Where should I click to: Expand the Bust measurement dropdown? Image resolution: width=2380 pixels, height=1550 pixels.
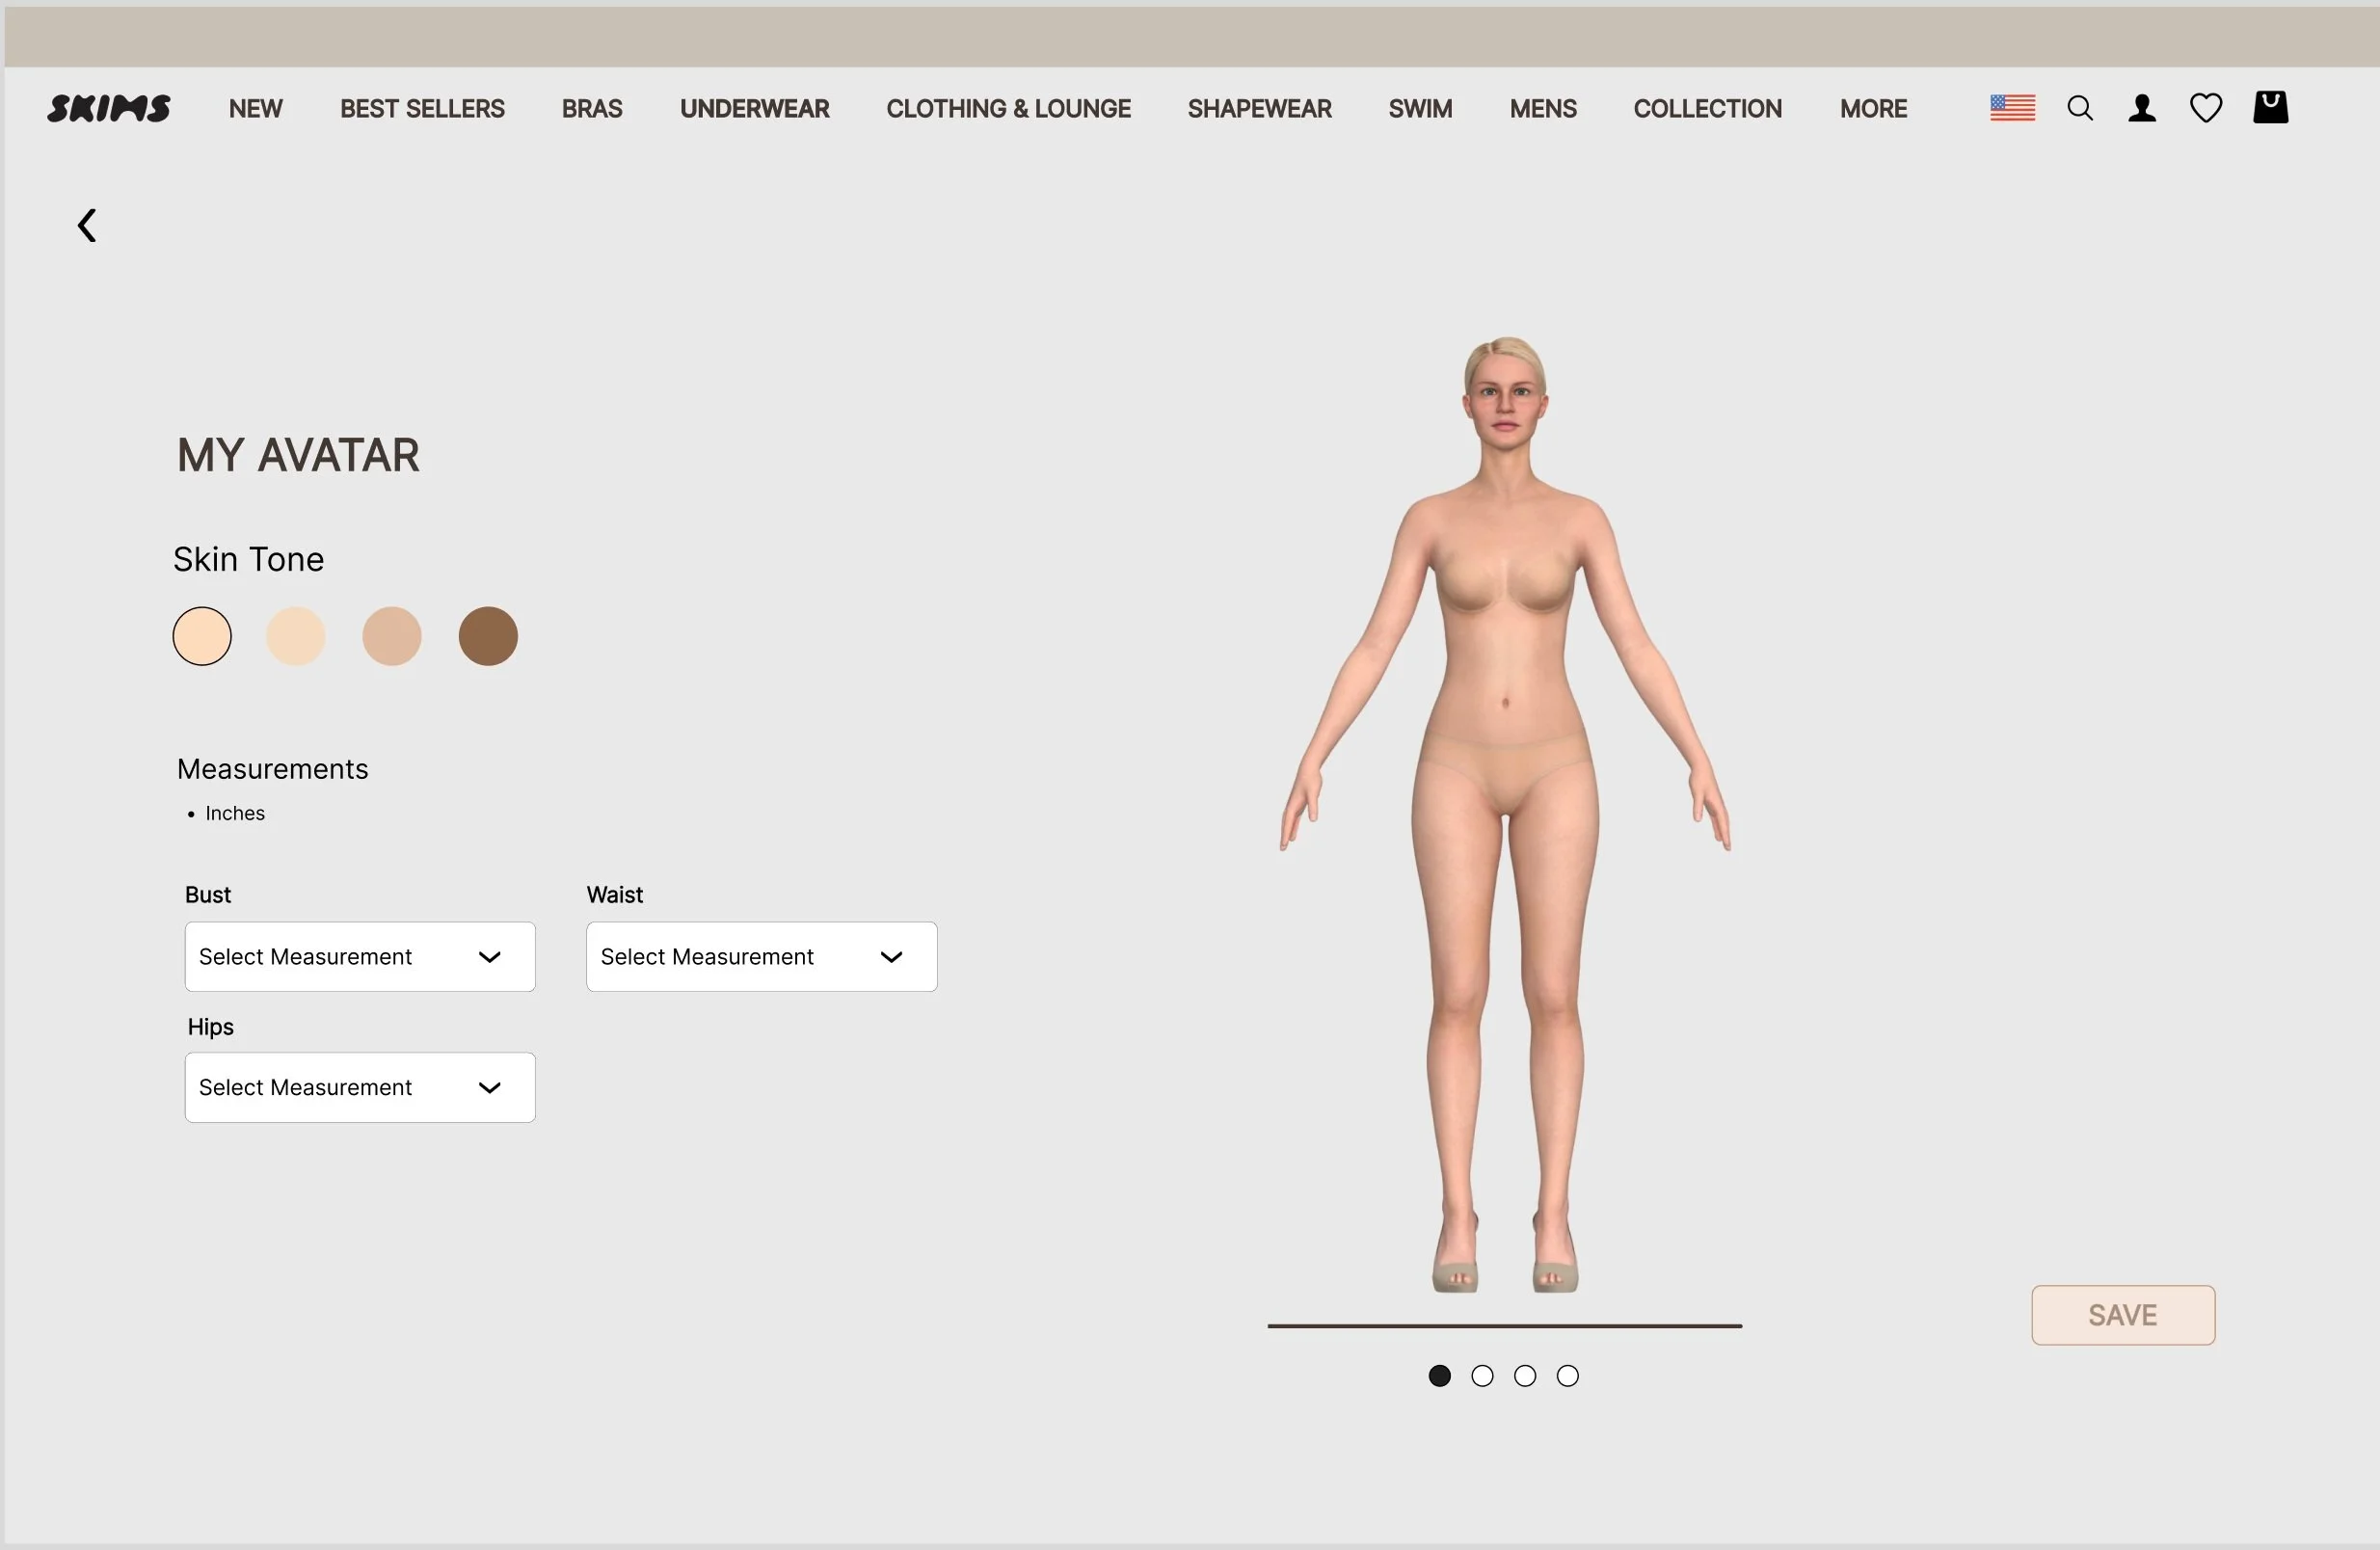coord(360,957)
